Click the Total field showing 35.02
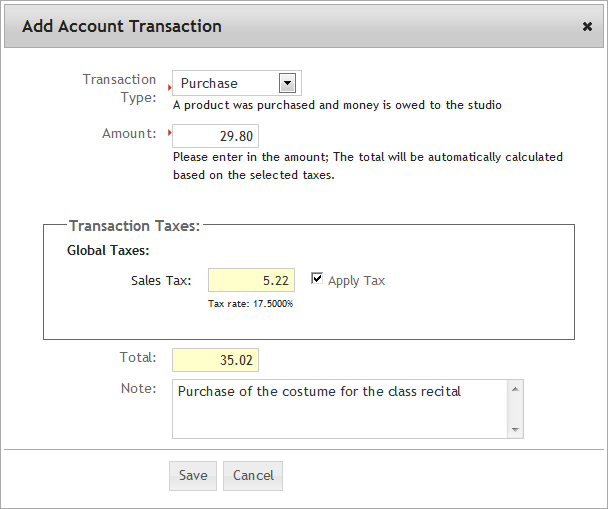Screen dimensions: 608x509 pyautogui.click(x=215, y=360)
